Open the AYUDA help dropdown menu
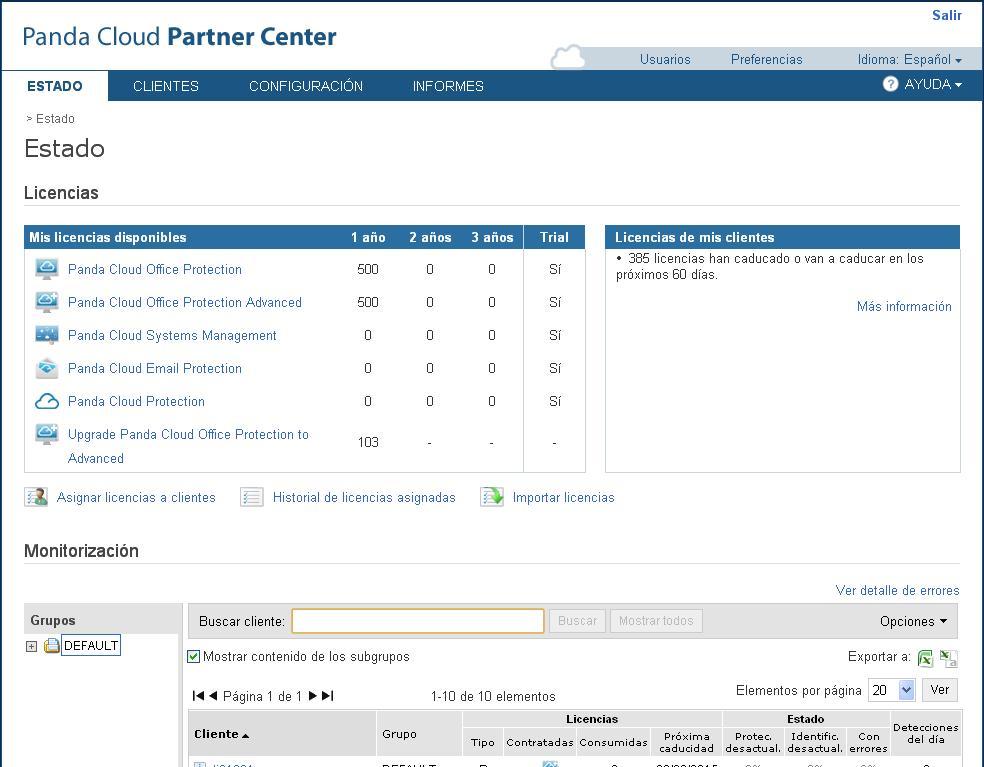The height and width of the screenshot is (767, 984). tap(933, 84)
